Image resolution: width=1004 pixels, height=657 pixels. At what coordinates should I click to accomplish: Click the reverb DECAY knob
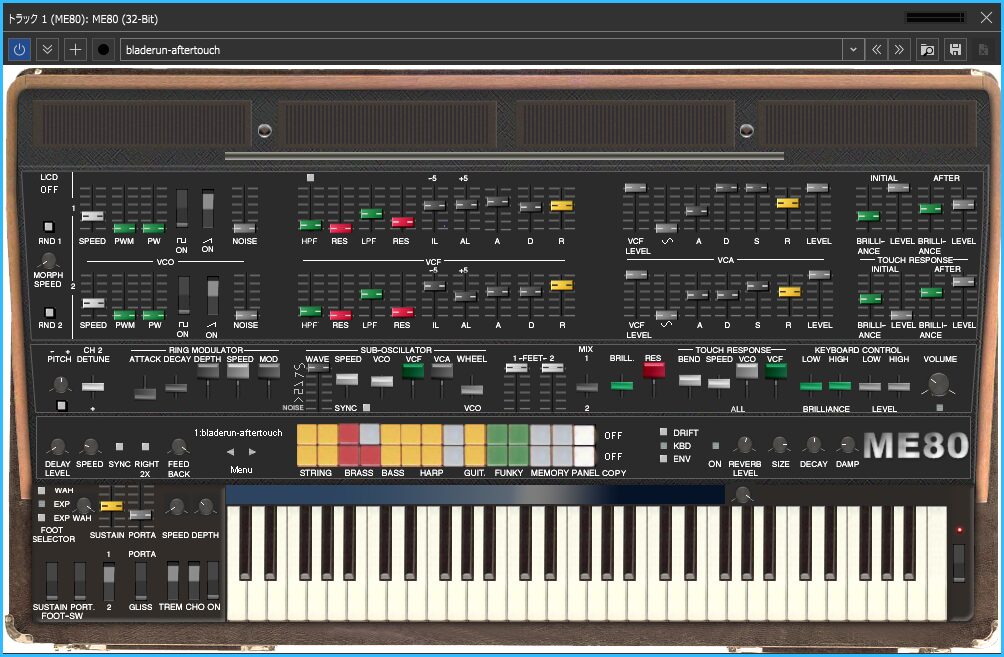click(x=813, y=444)
